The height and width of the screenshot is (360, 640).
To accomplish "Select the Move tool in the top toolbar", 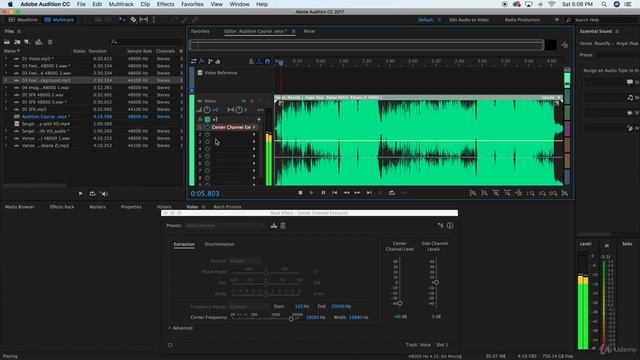I will (x=122, y=20).
